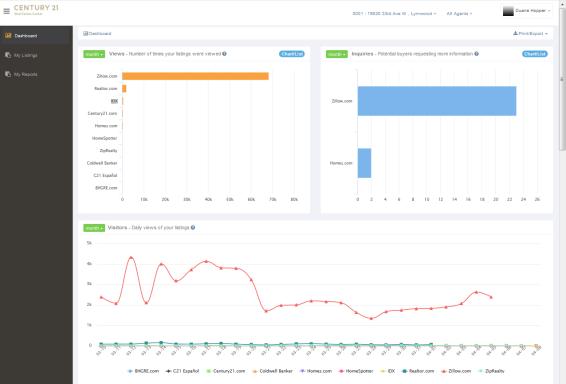
Task: Toggle BHGRE.com series in legend
Action: (144, 371)
